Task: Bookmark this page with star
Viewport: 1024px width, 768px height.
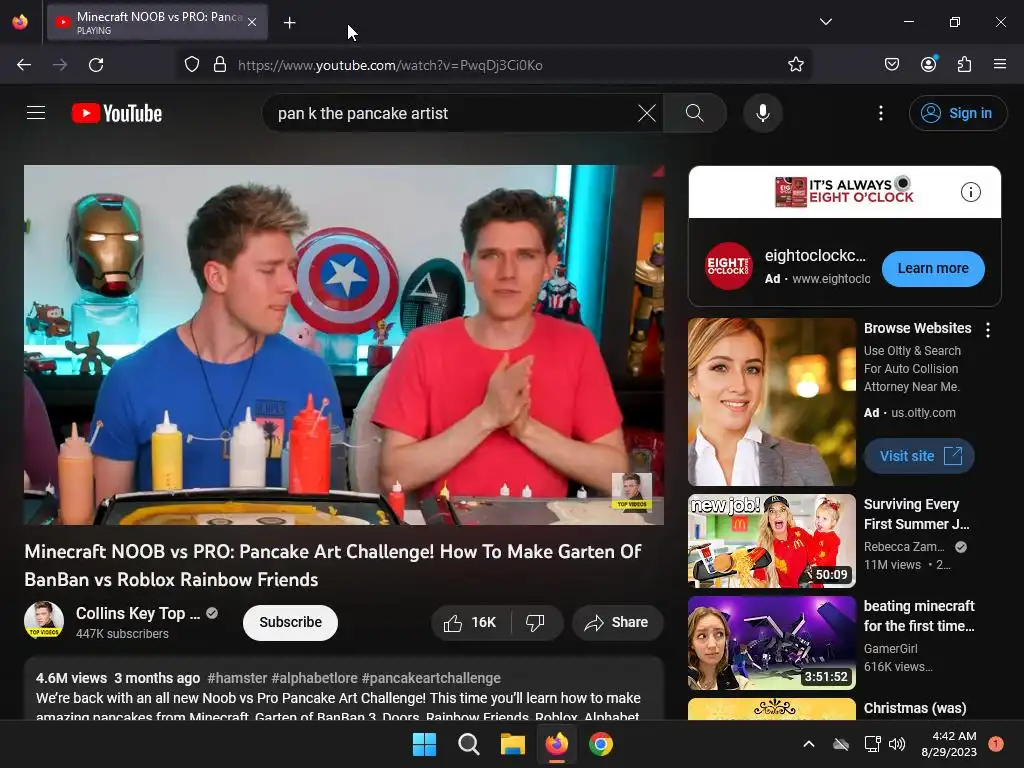Action: click(x=795, y=65)
